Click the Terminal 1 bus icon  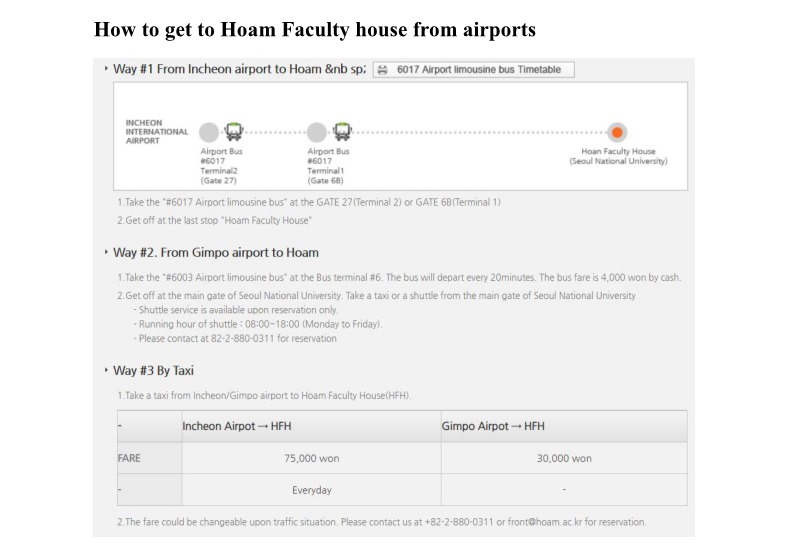[x=342, y=131]
